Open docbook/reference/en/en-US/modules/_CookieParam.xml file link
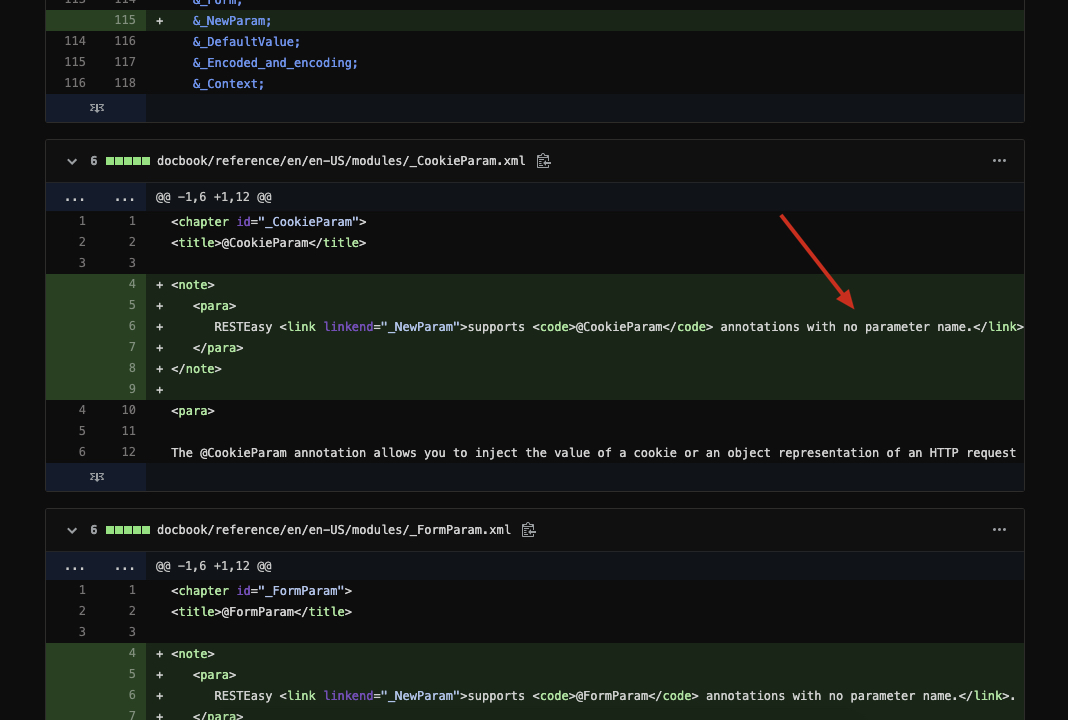This screenshot has height=720, width=1068. (x=341, y=161)
